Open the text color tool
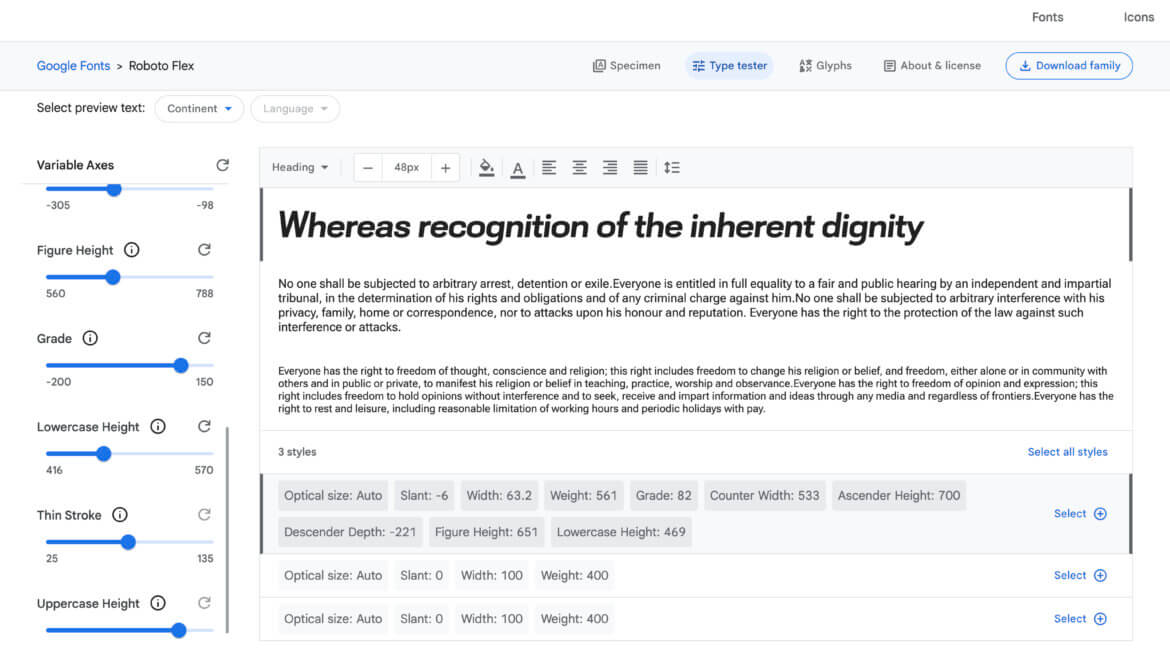Image resolution: width=1170 pixels, height=660 pixels. [x=517, y=167]
